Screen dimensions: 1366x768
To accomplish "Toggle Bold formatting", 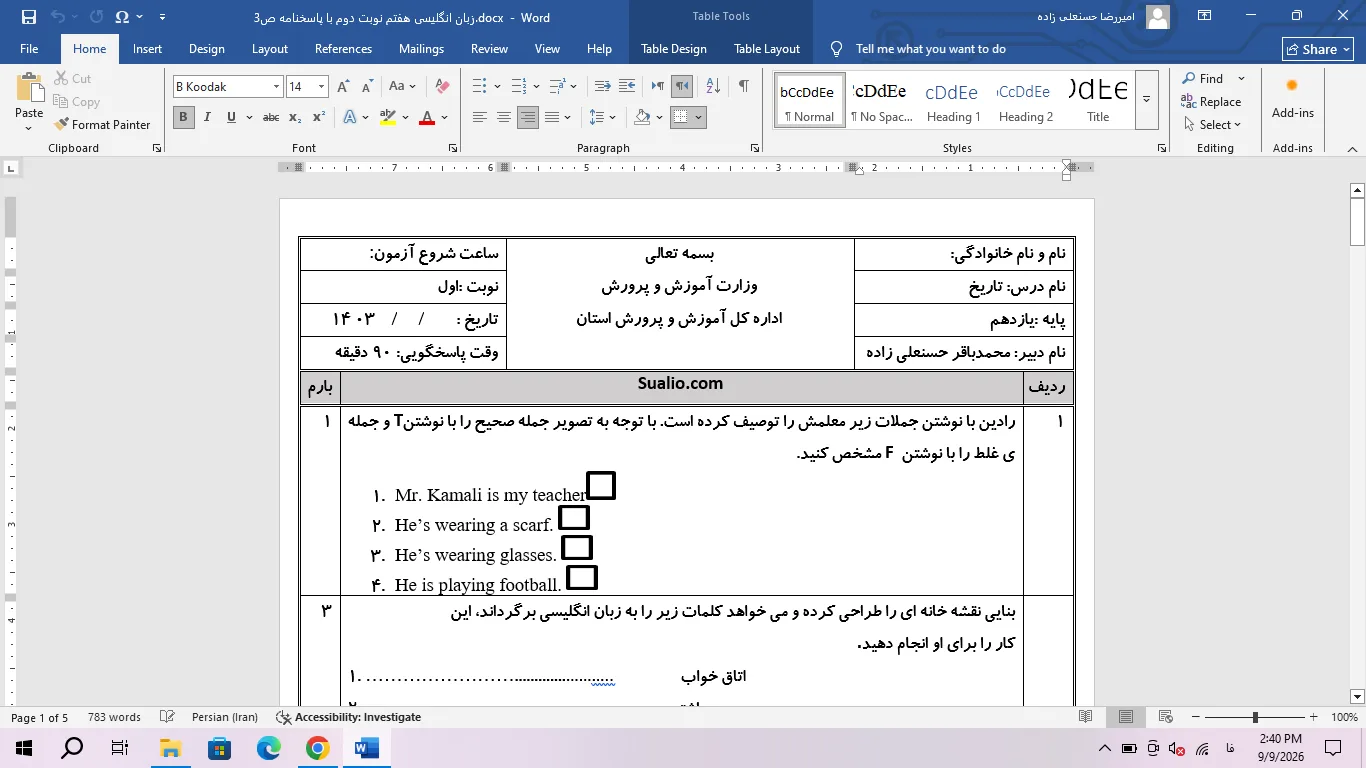I will 183,117.
